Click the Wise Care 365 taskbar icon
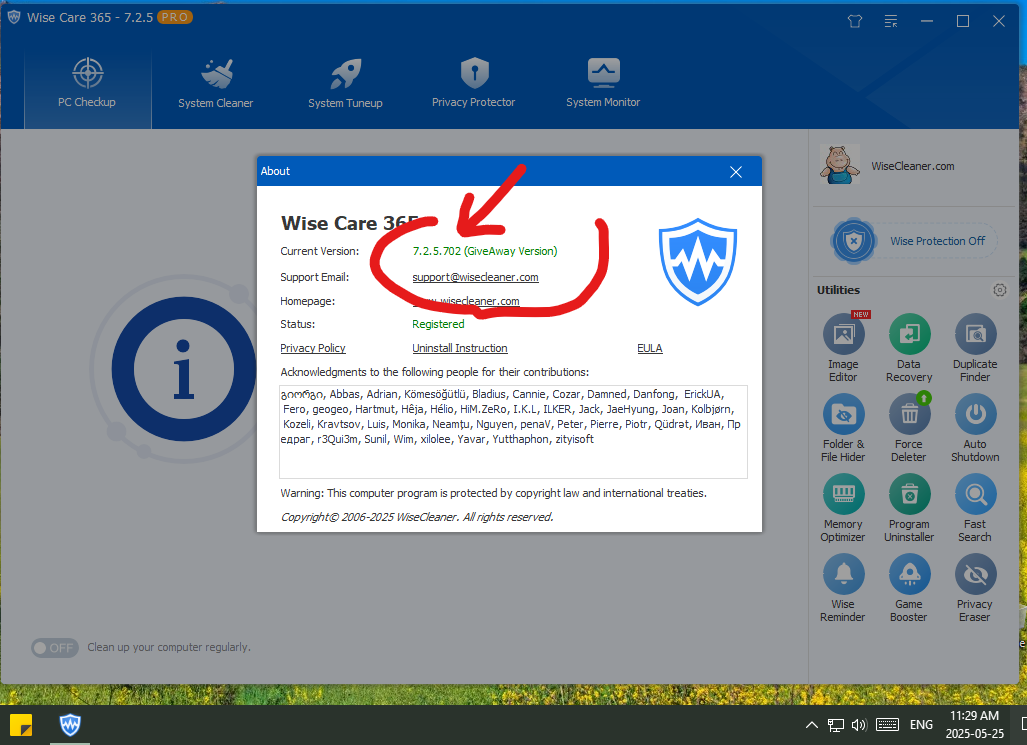This screenshot has height=745, width=1027. (70, 725)
